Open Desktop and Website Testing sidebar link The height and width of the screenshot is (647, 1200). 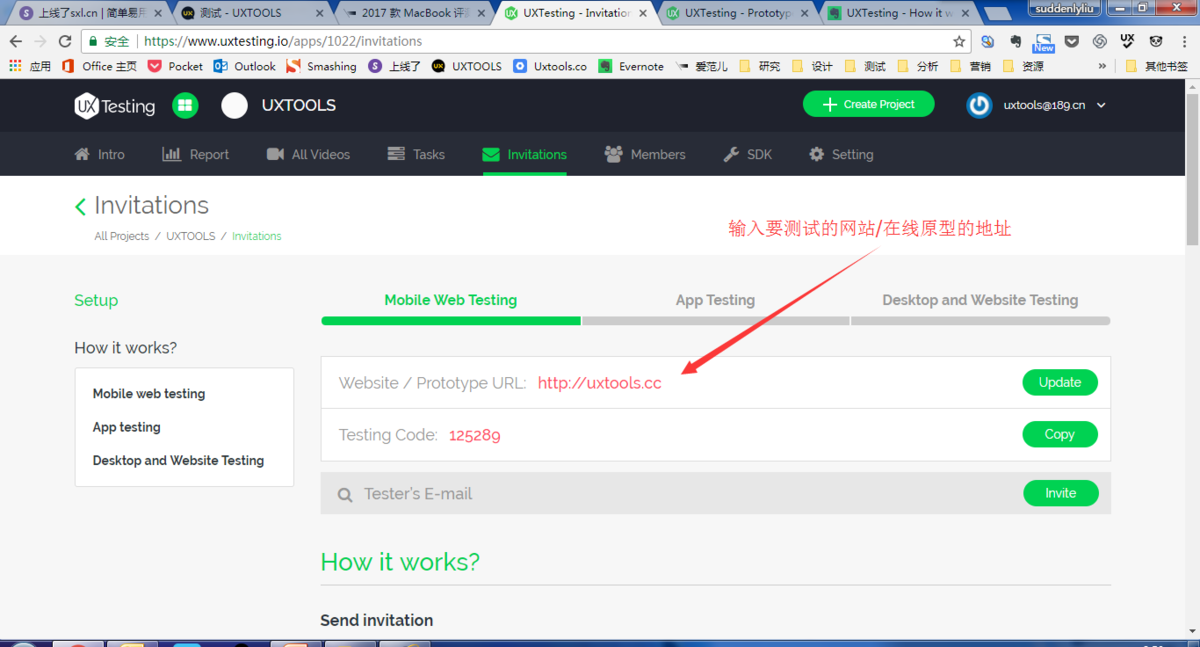(x=178, y=460)
